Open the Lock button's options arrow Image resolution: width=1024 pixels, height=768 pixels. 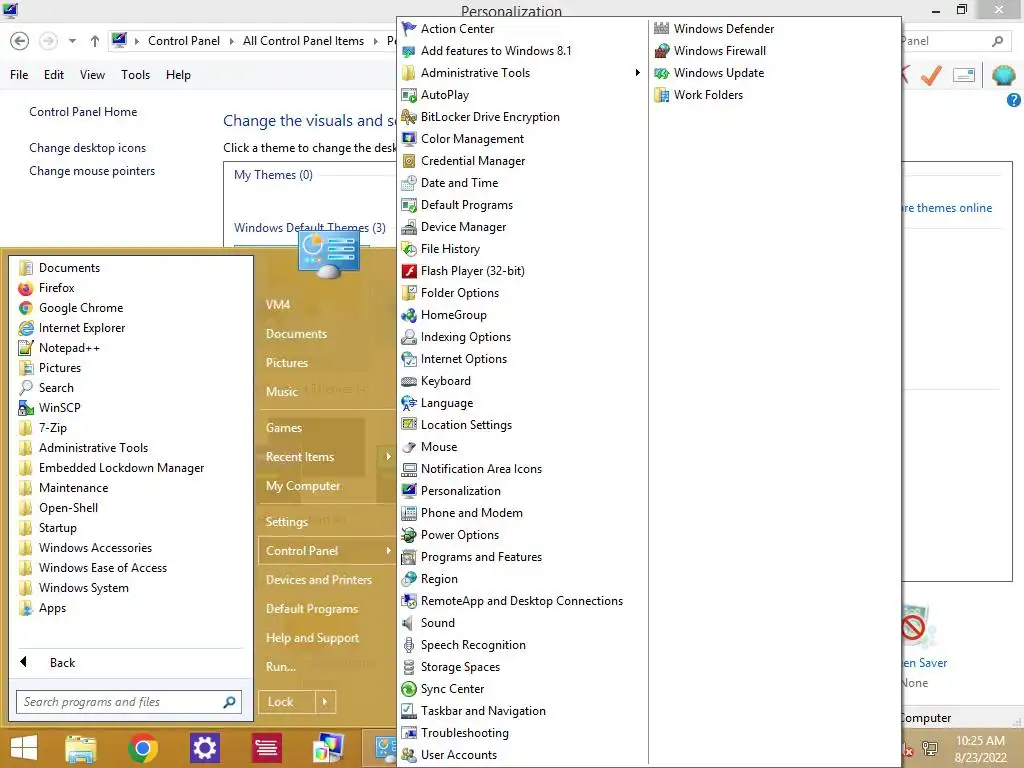(325, 702)
